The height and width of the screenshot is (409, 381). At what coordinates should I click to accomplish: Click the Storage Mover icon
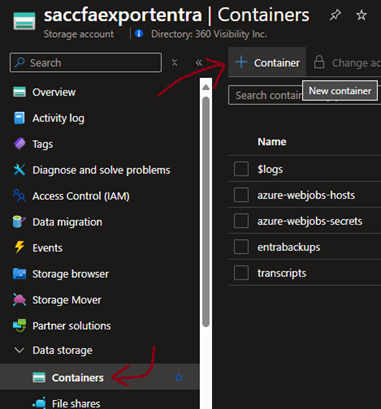tap(19, 300)
